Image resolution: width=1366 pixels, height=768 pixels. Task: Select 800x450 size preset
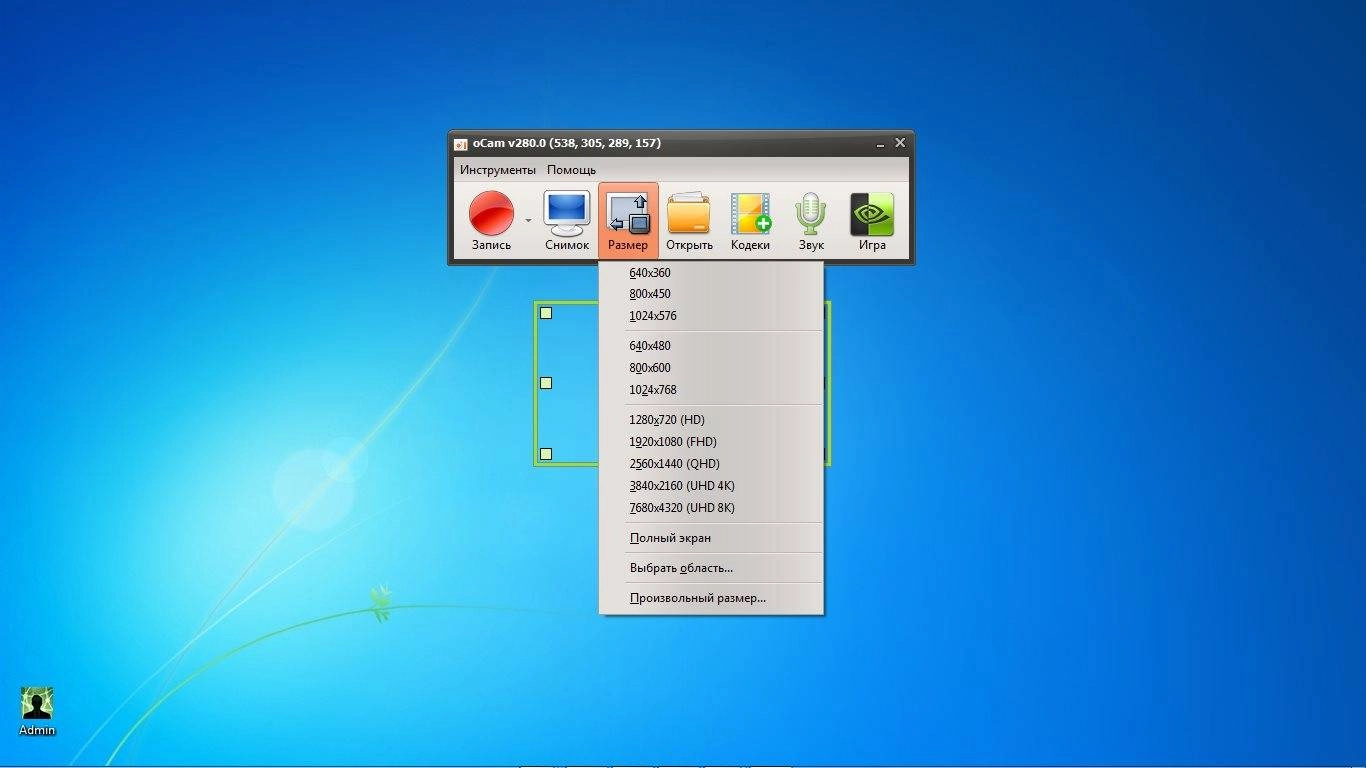click(x=711, y=294)
